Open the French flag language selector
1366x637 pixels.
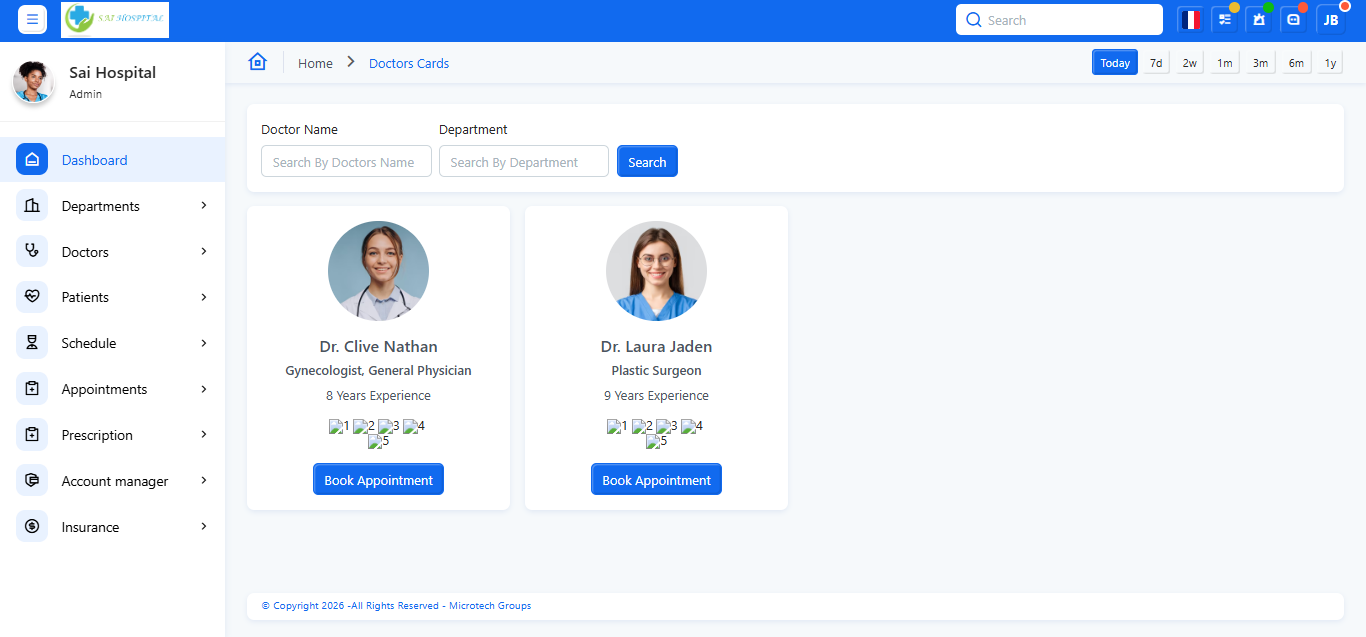tap(1190, 20)
